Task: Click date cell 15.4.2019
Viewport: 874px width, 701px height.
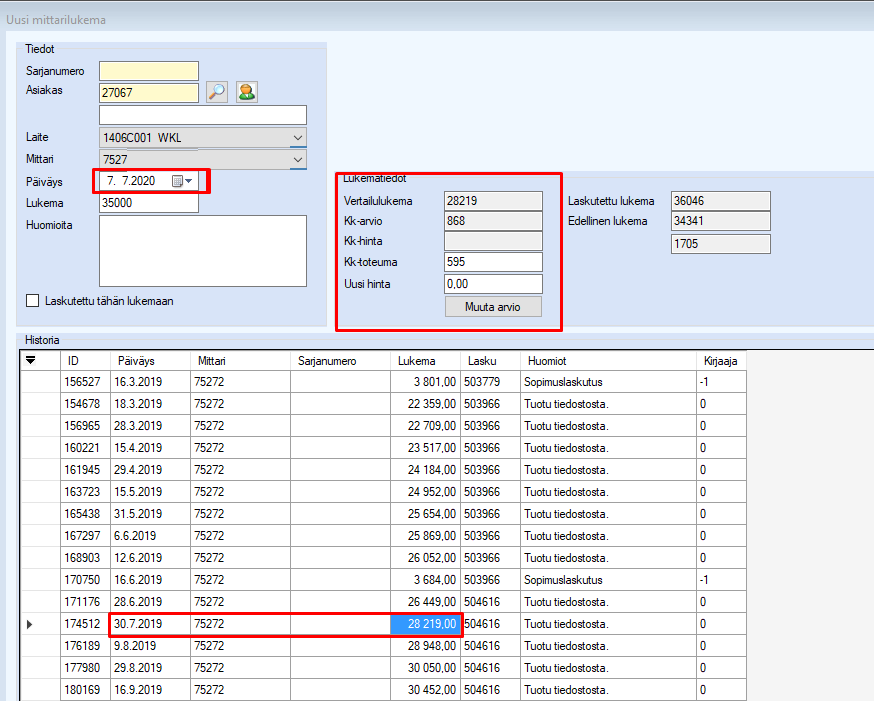Action: [150, 448]
